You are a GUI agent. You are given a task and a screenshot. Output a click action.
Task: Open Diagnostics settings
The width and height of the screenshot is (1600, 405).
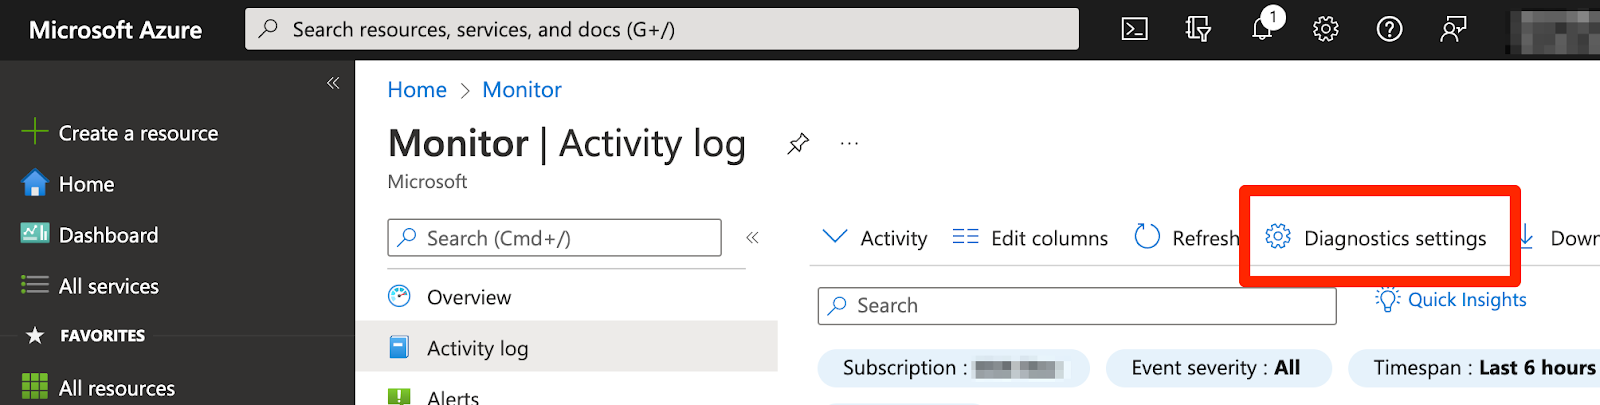point(1376,238)
